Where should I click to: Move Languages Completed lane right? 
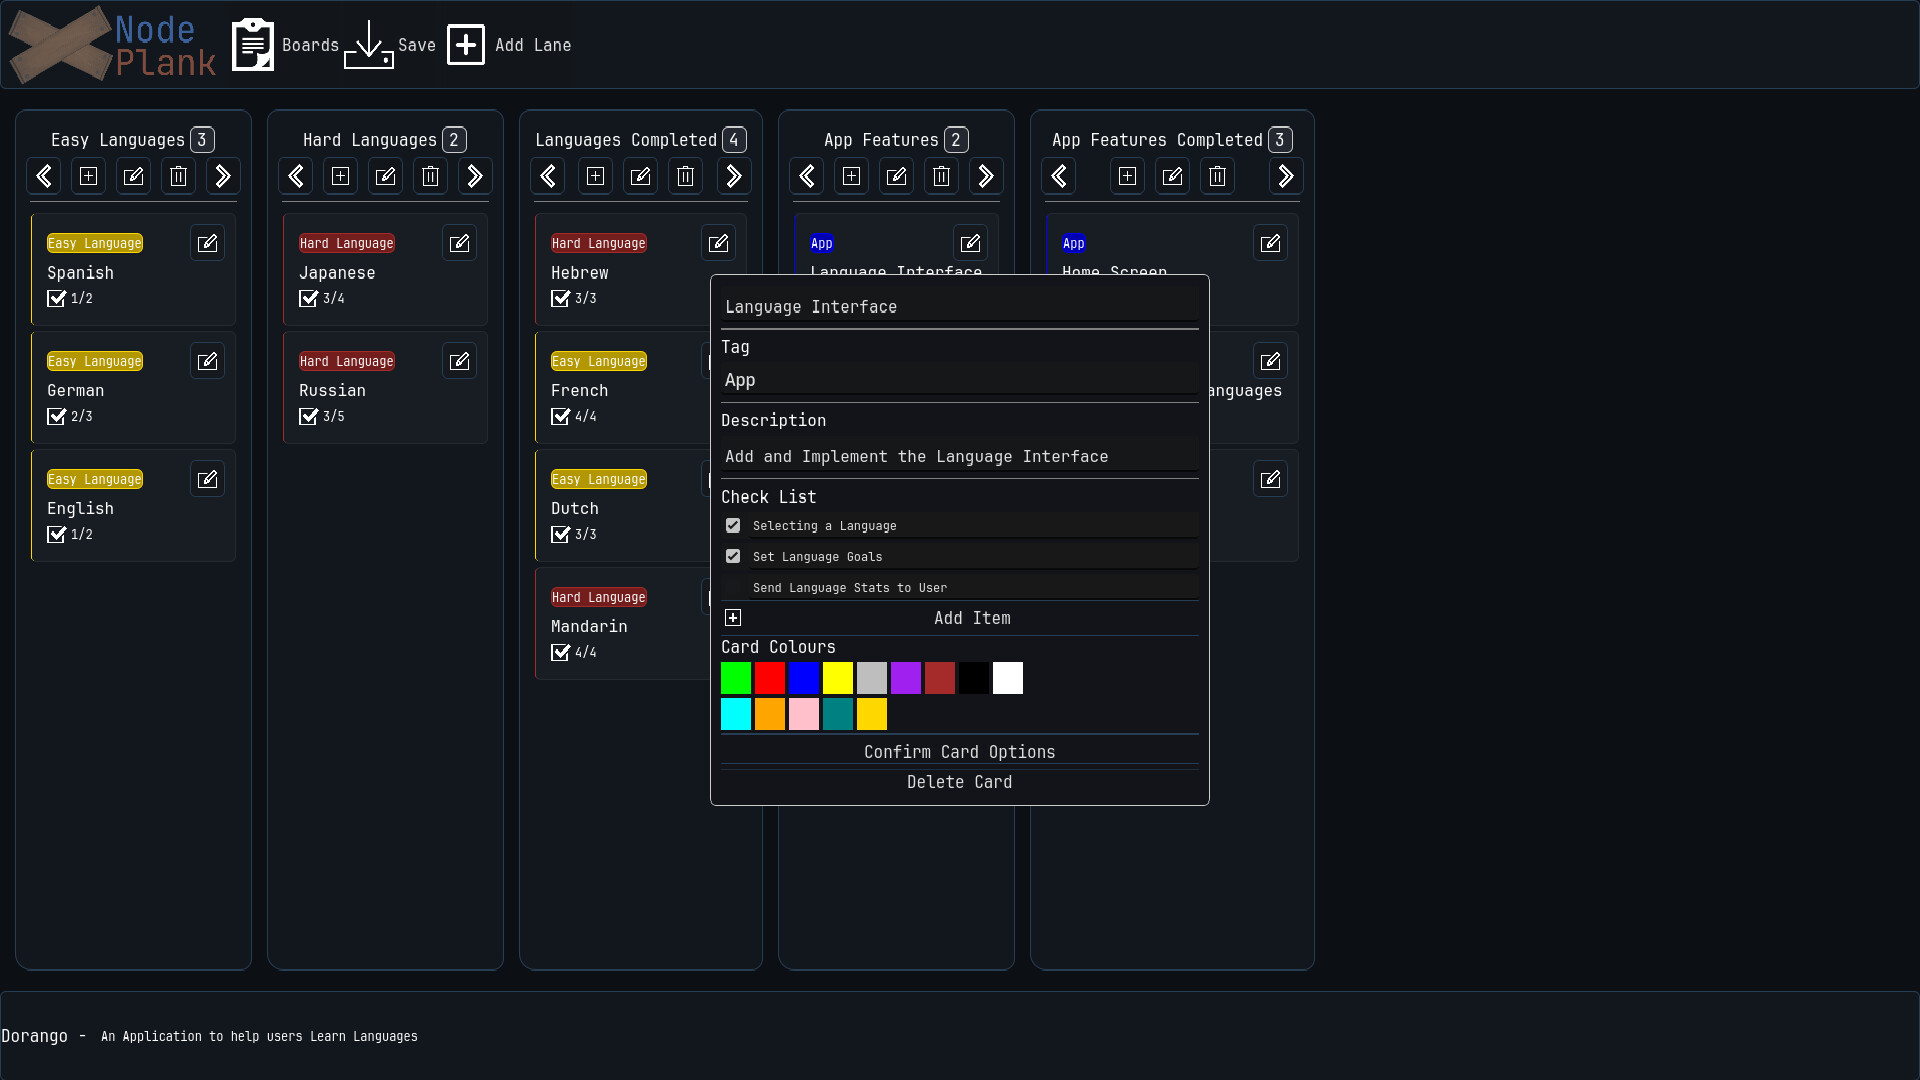point(735,176)
